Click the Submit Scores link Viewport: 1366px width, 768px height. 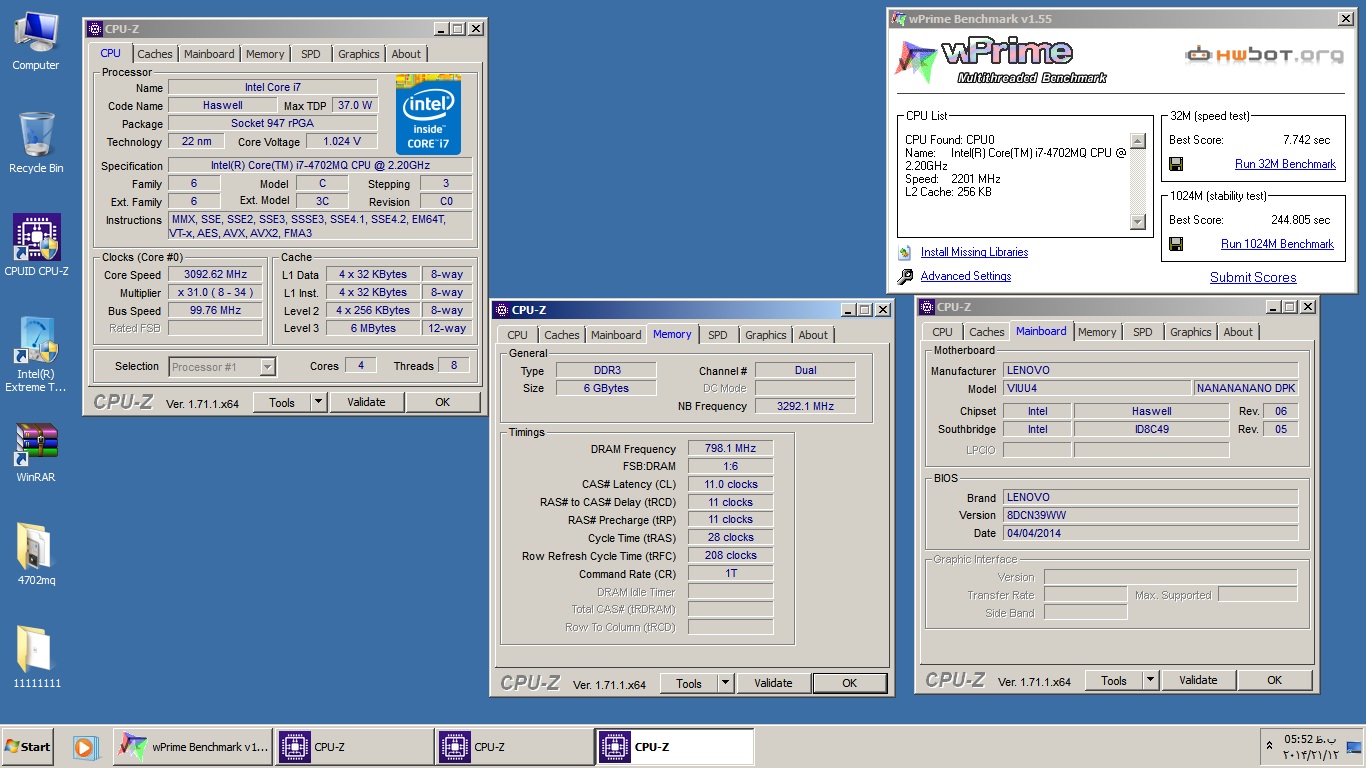point(1253,278)
